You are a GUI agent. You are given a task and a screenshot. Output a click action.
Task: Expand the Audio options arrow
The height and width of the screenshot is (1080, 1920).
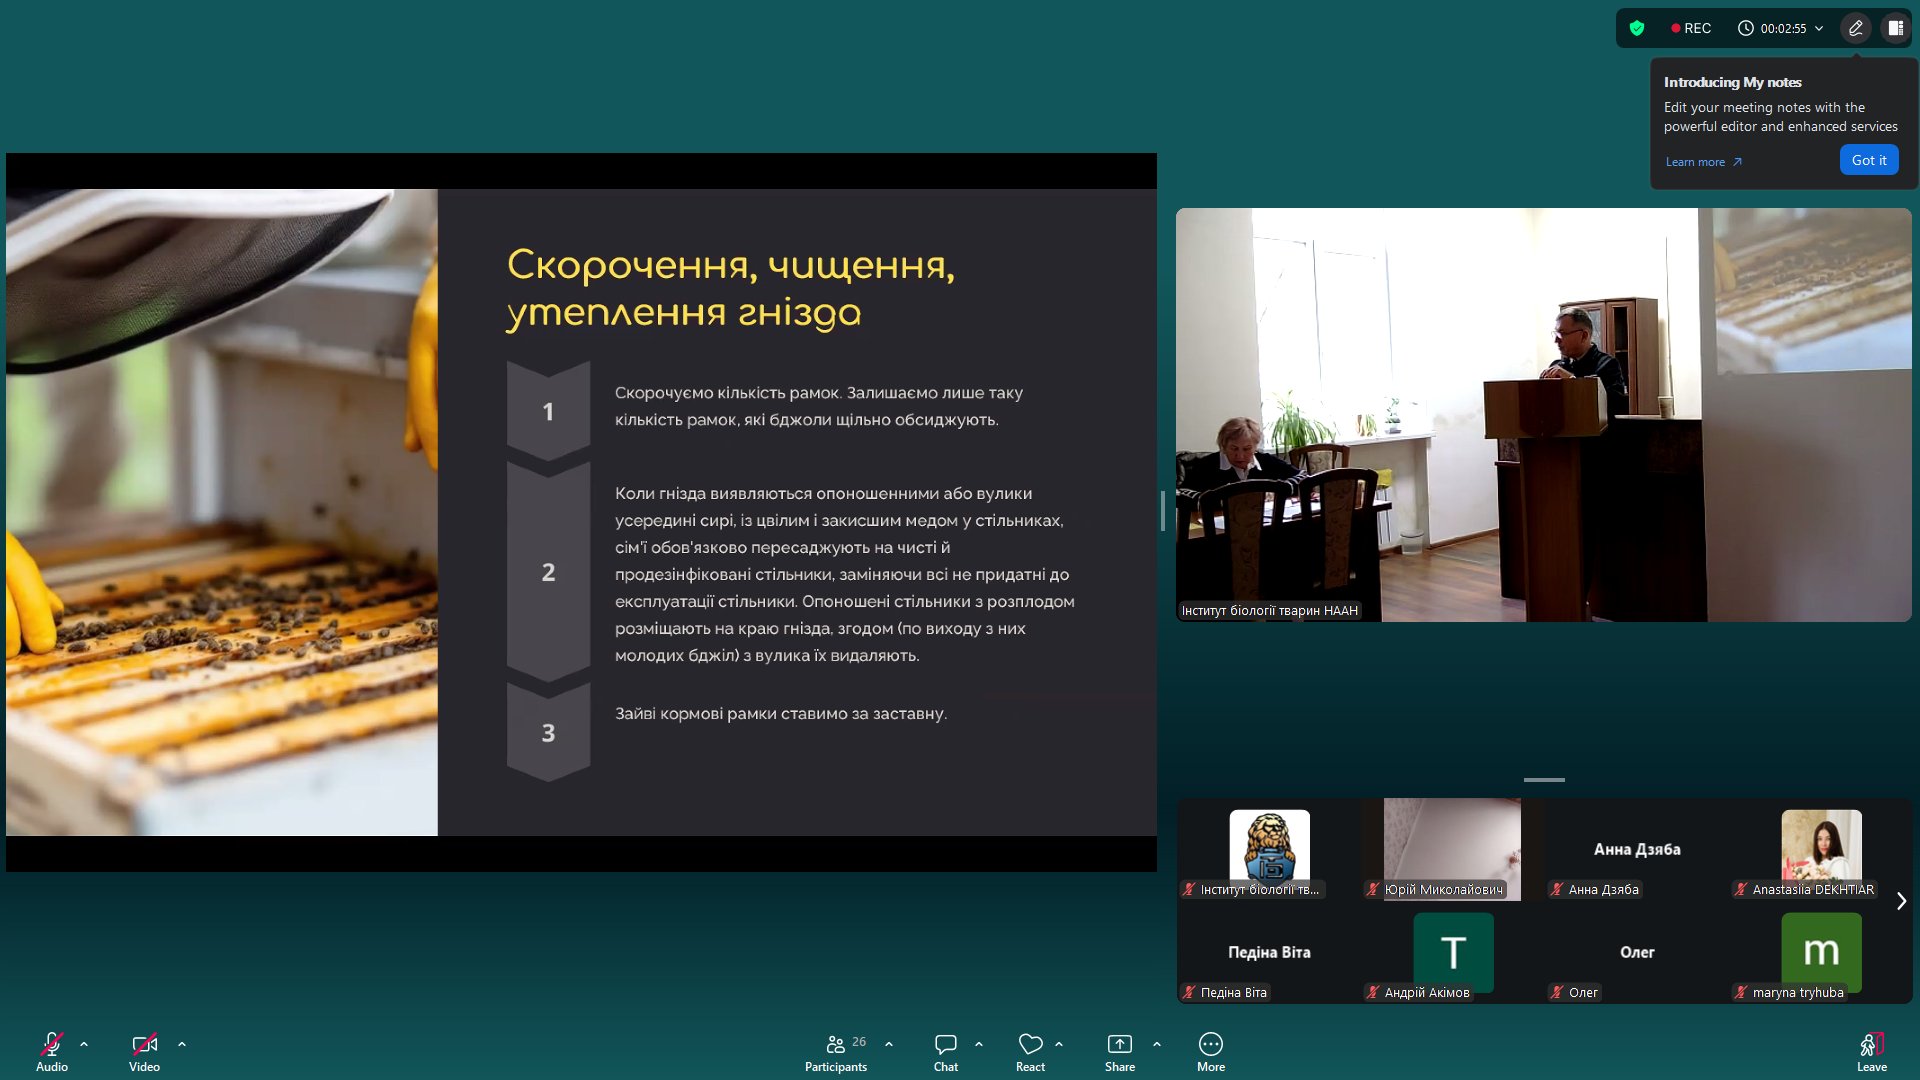pos(84,1044)
